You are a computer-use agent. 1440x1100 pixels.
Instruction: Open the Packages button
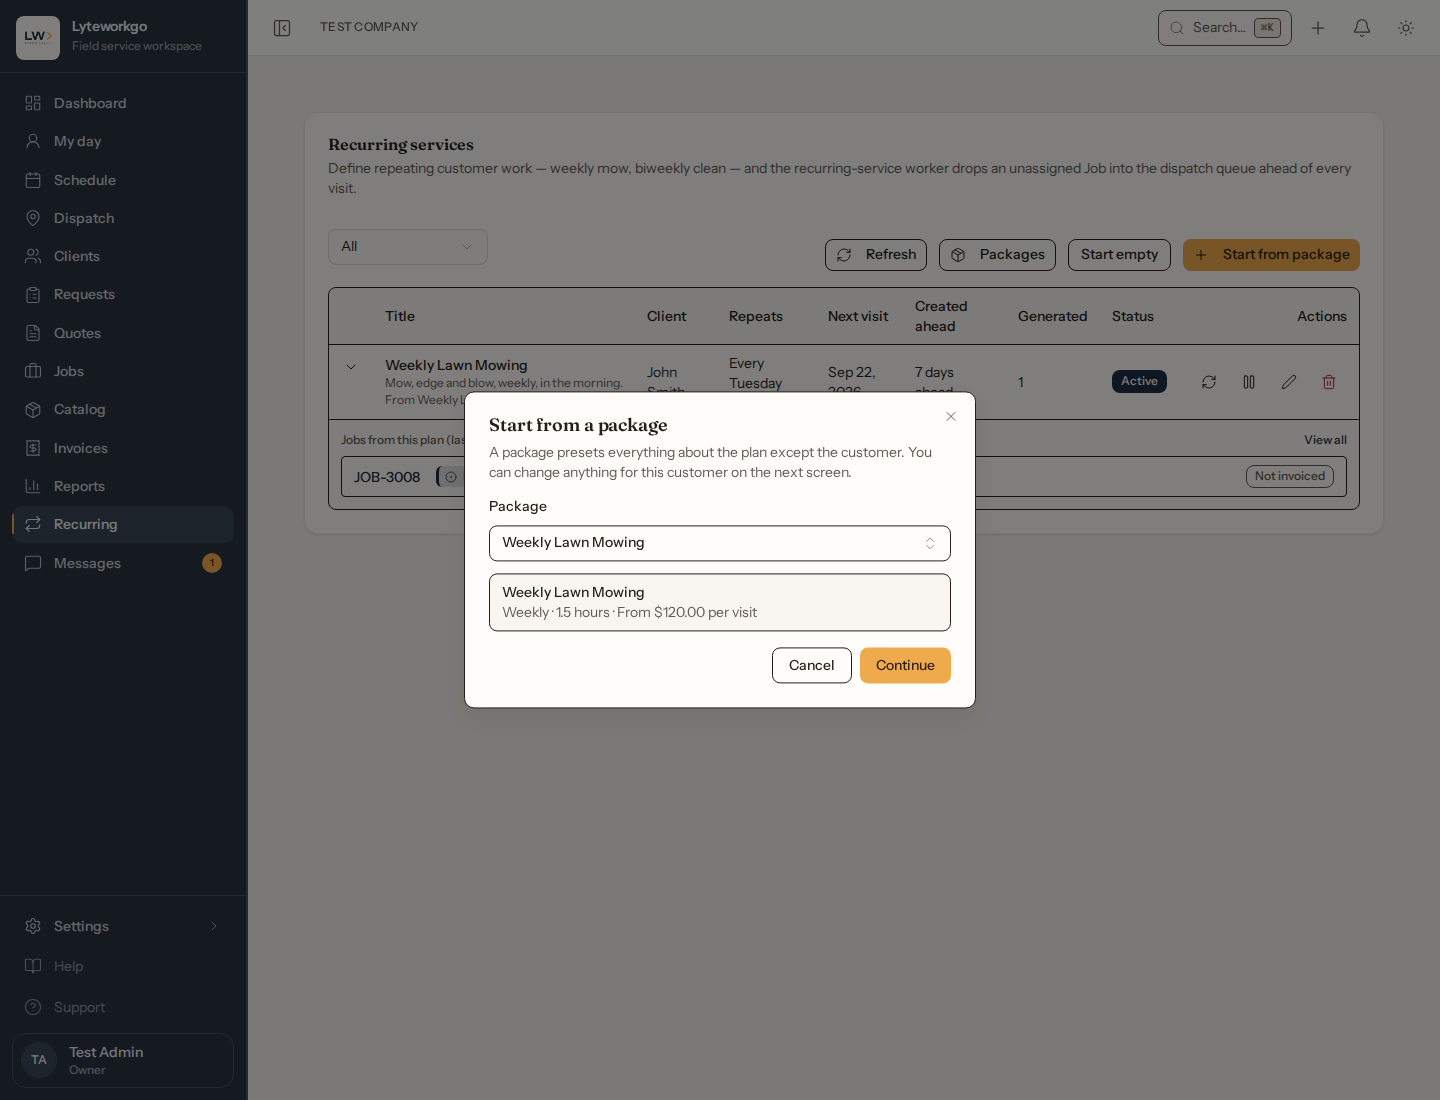[997, 255]
